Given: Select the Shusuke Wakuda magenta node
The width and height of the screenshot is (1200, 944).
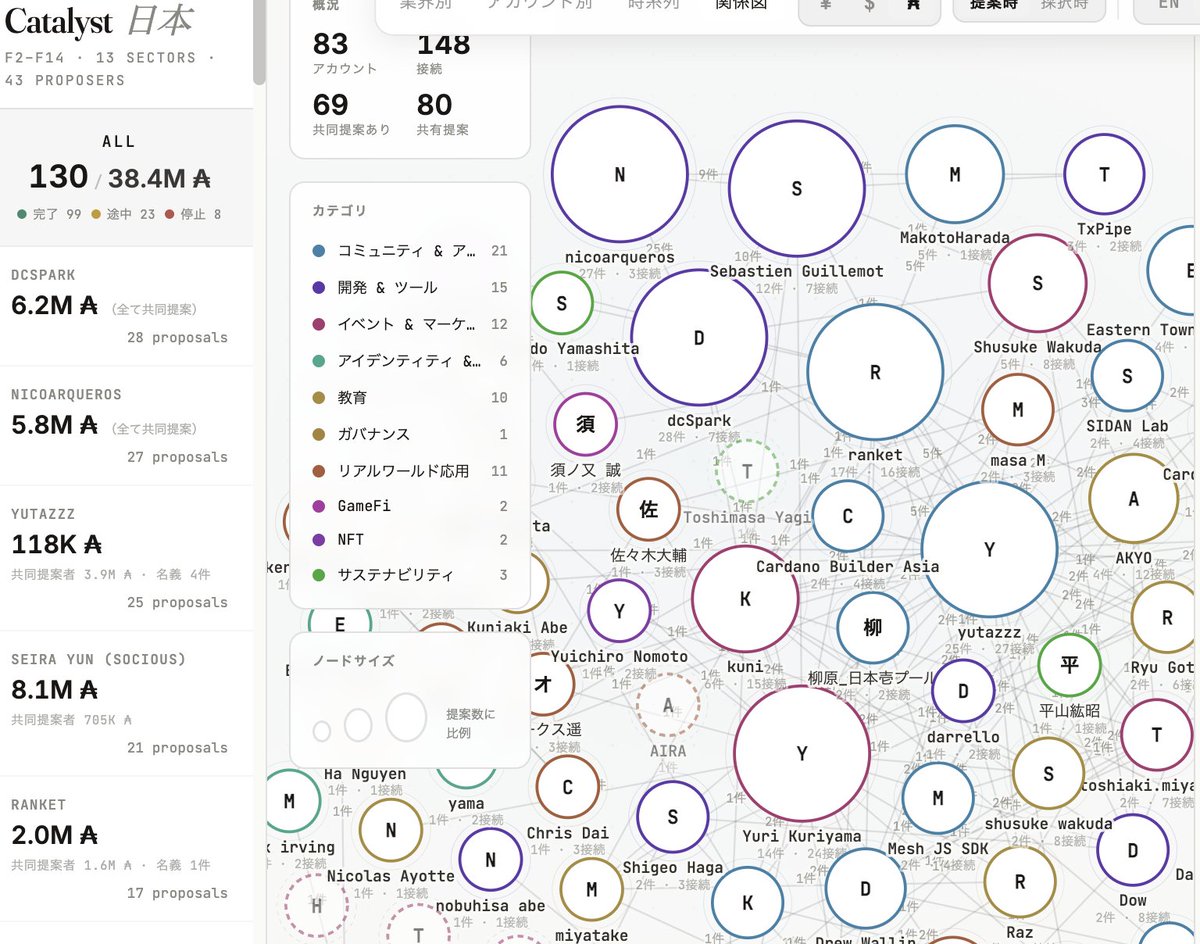Looking at the screenshot, I should (1037, 283).
